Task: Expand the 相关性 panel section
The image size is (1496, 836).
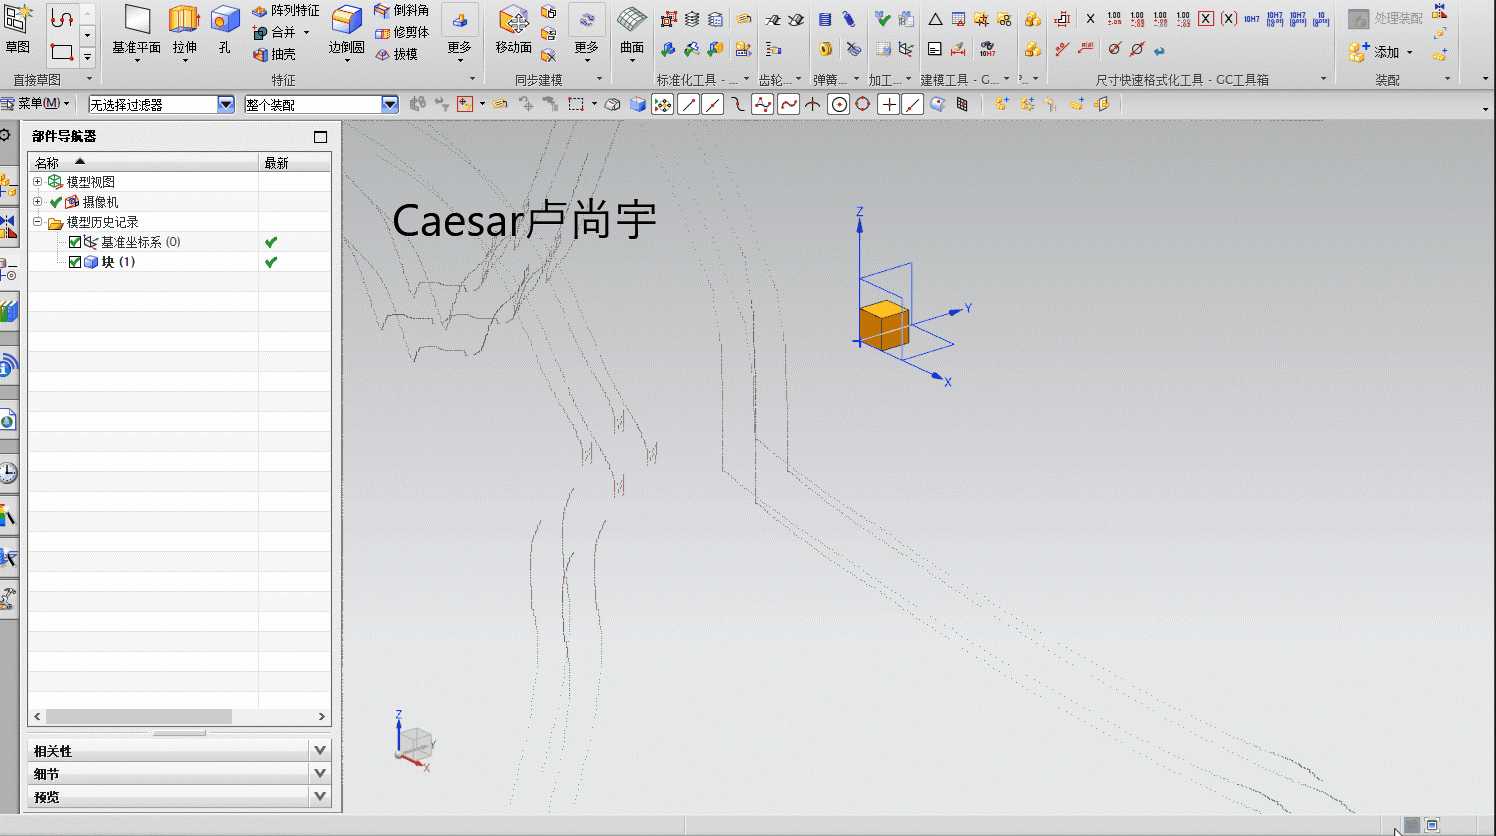Action: [x=320, y=750]
